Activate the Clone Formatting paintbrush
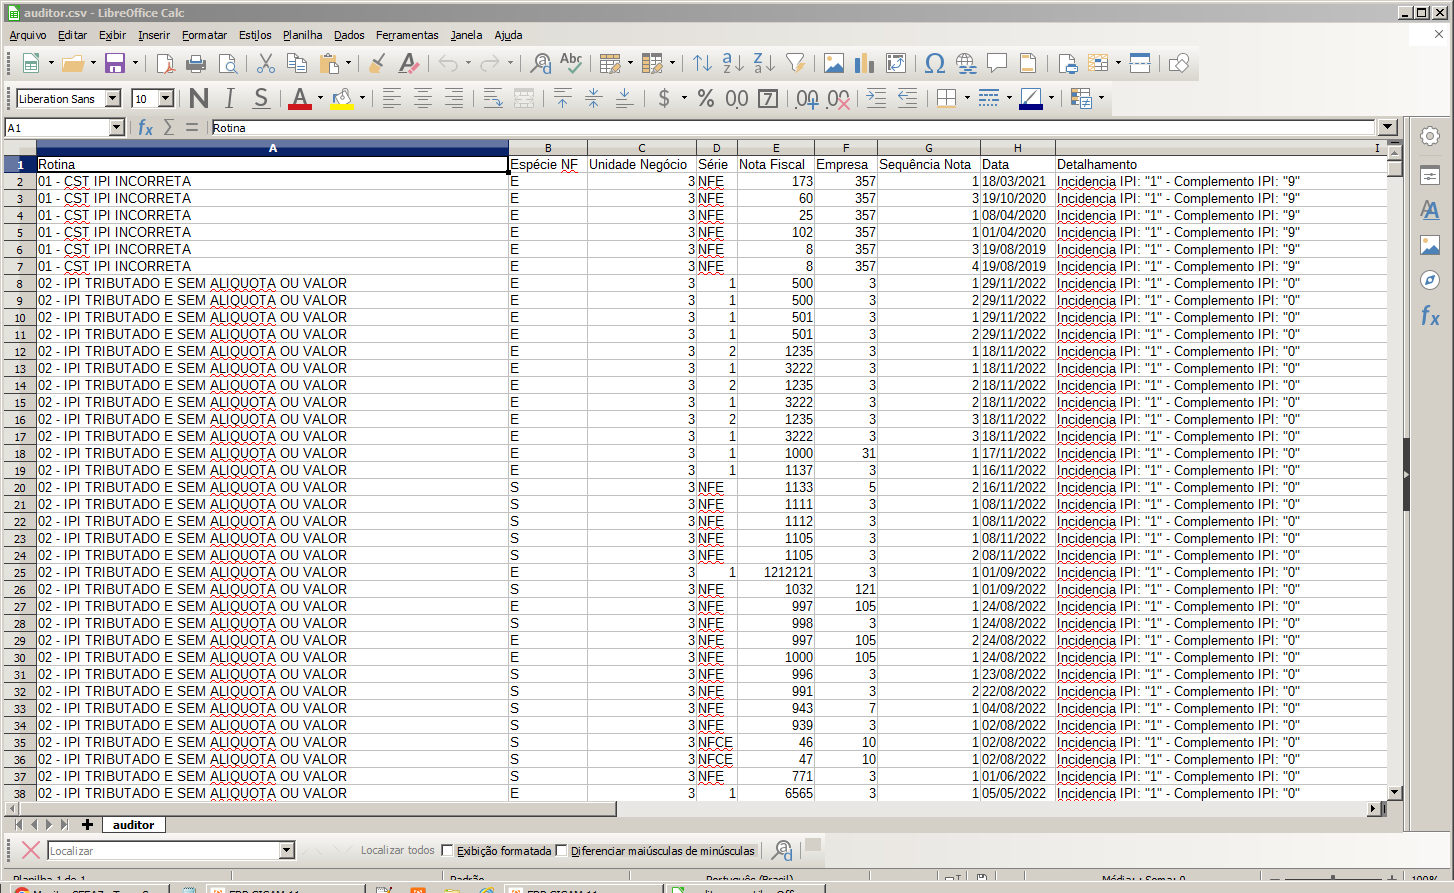Image resolution: width=1454 pixels, height=893 pixels. click(377, 63)
